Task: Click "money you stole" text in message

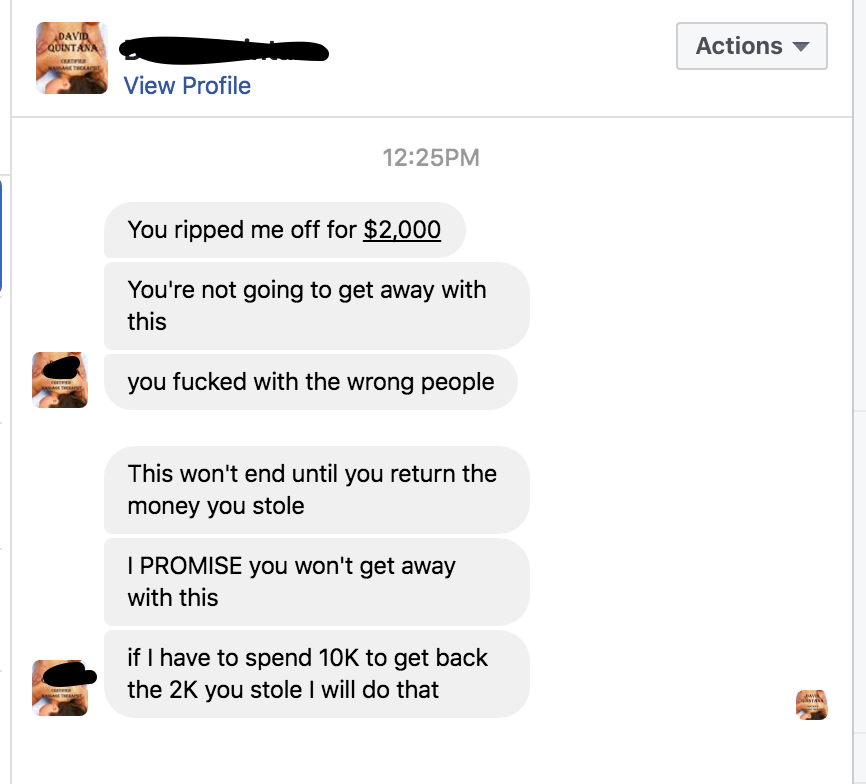Action: click(x=216, y=506)
